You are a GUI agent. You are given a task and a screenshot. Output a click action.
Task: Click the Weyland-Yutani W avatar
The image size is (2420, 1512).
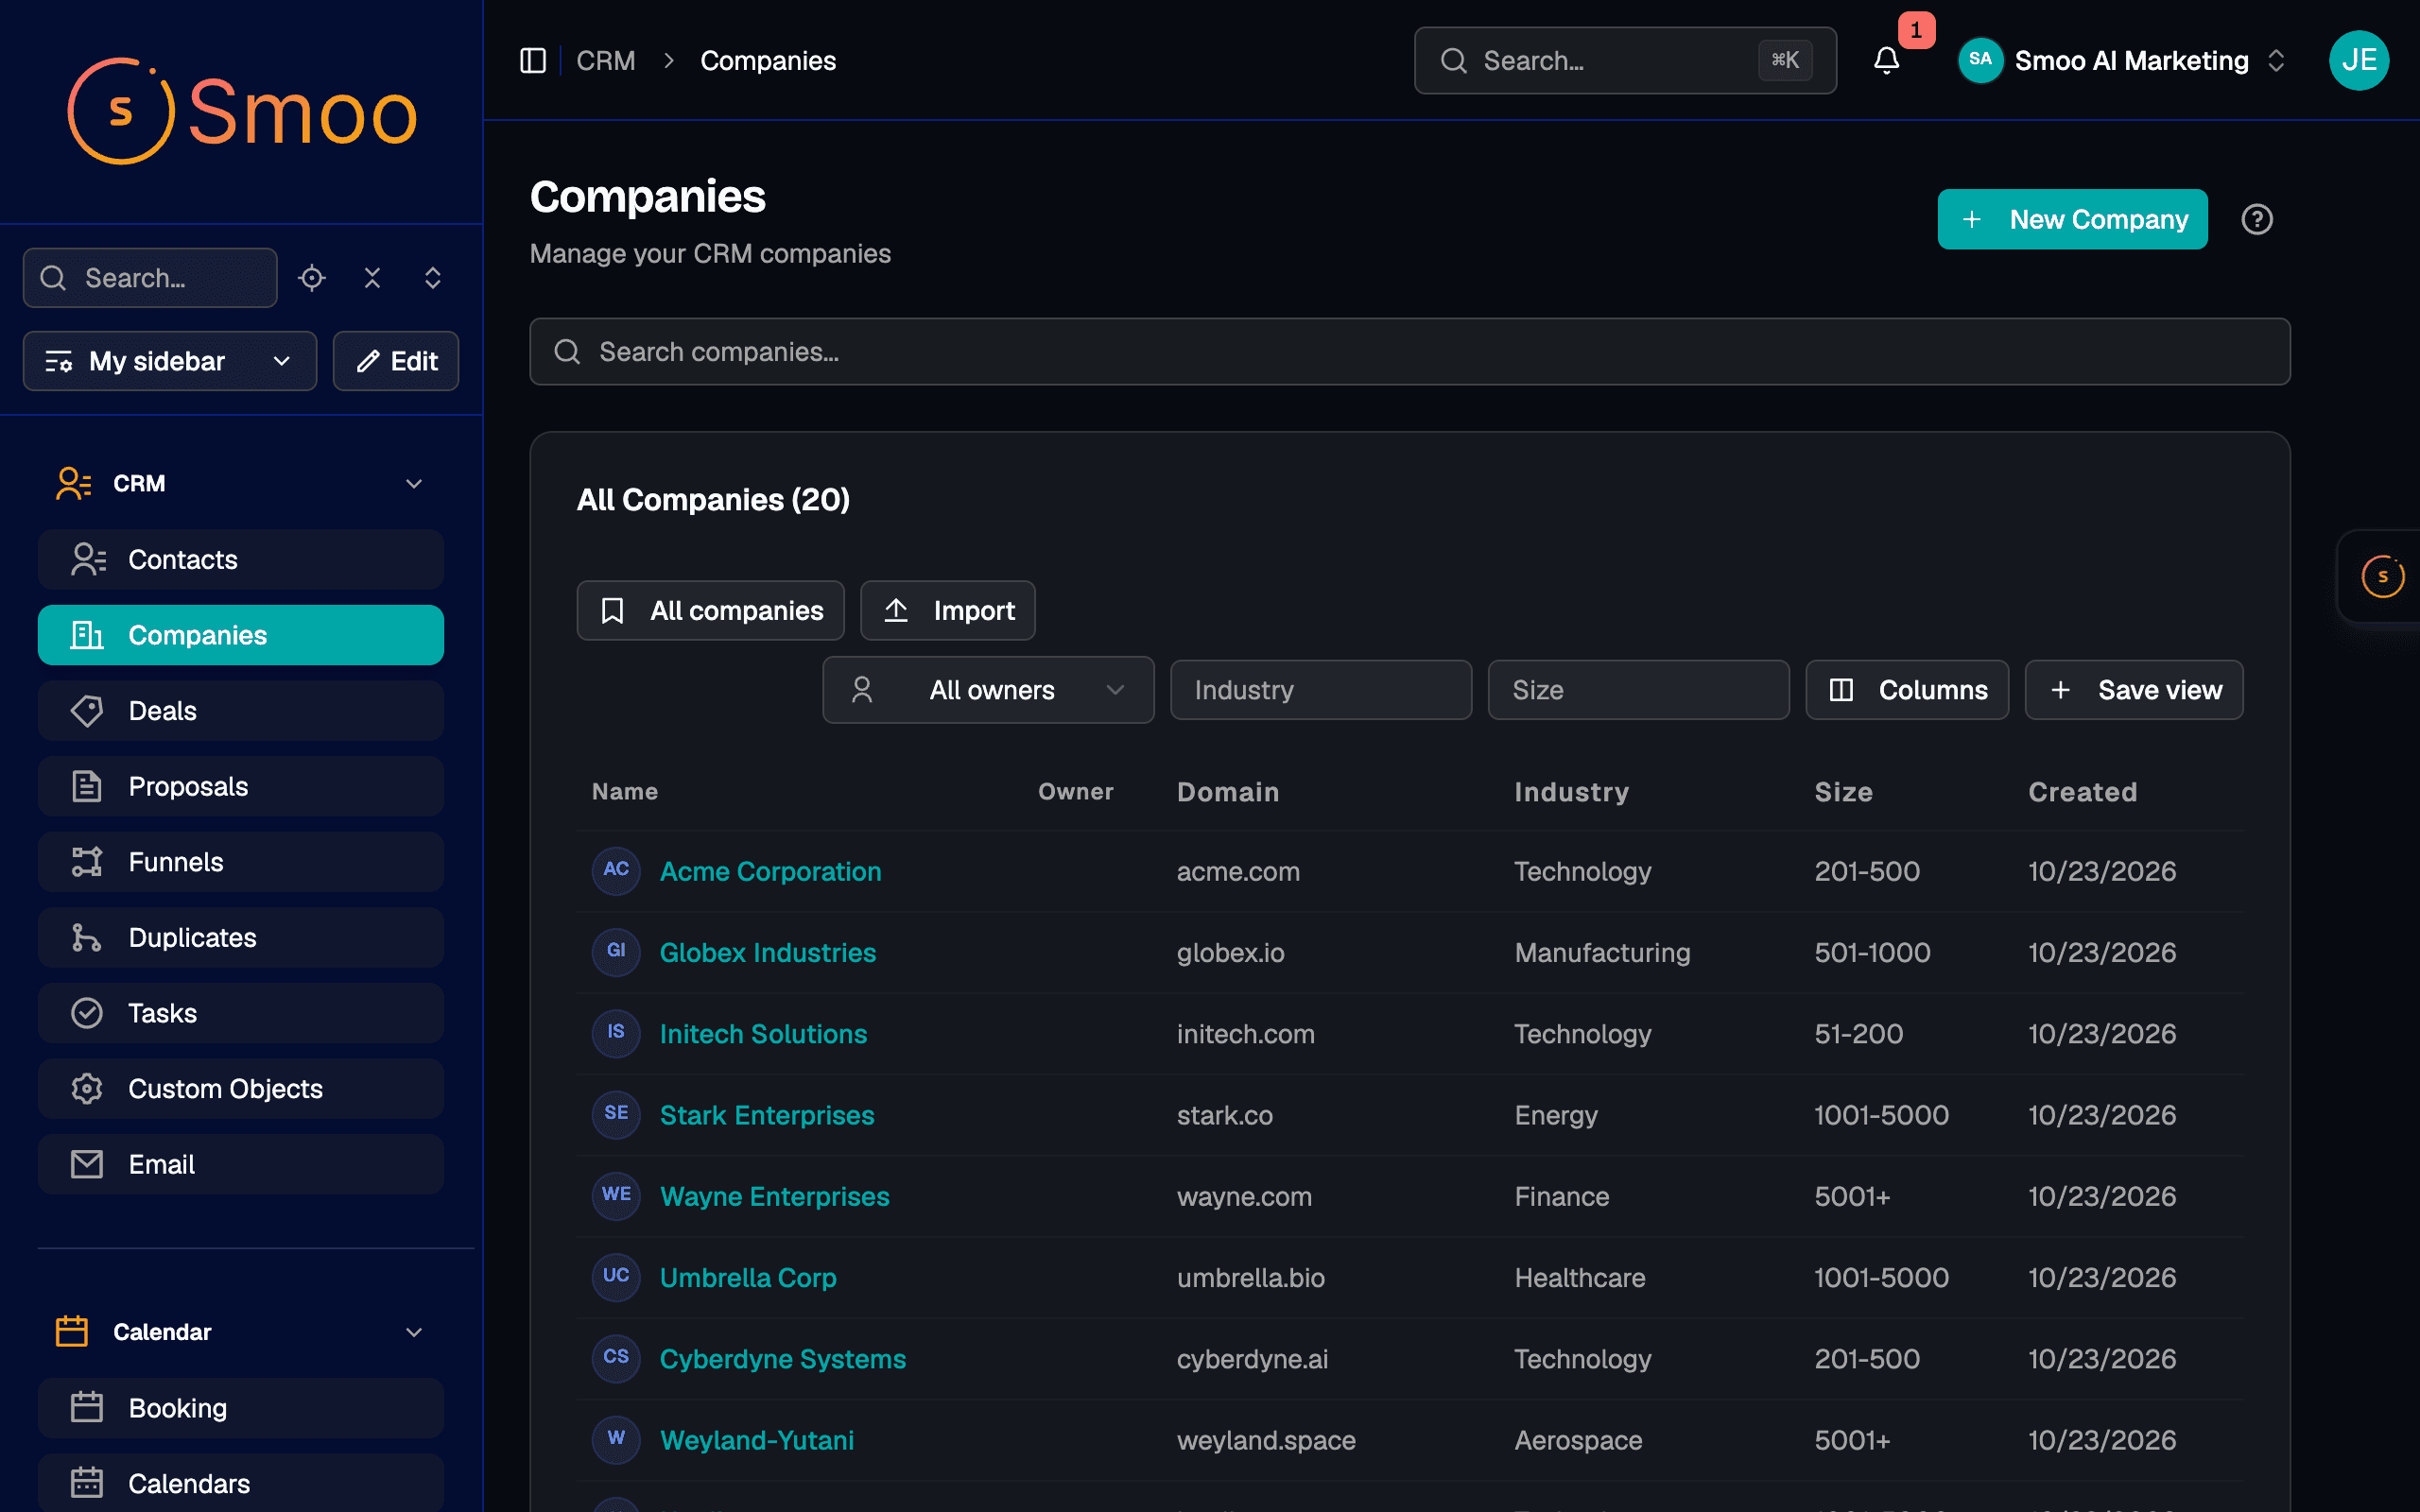tap(616, 1440)
